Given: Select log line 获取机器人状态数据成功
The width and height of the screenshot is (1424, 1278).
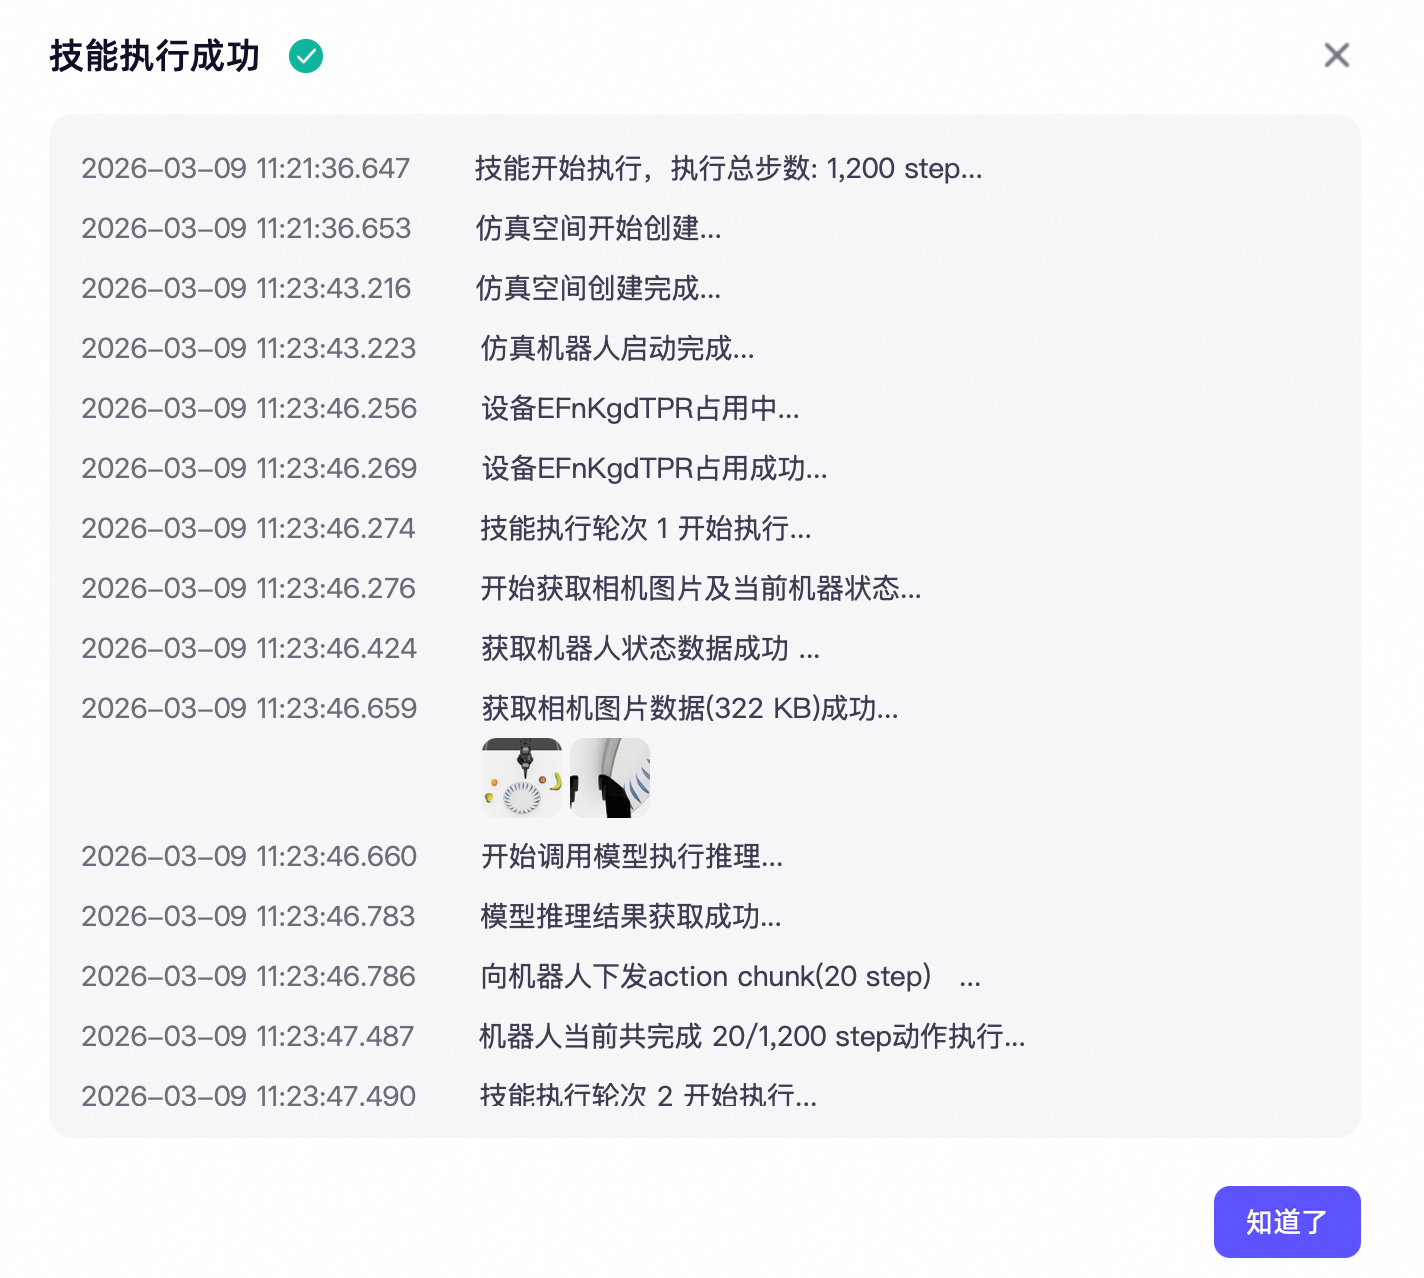Looking at the screenshot, I should point(650,648).
